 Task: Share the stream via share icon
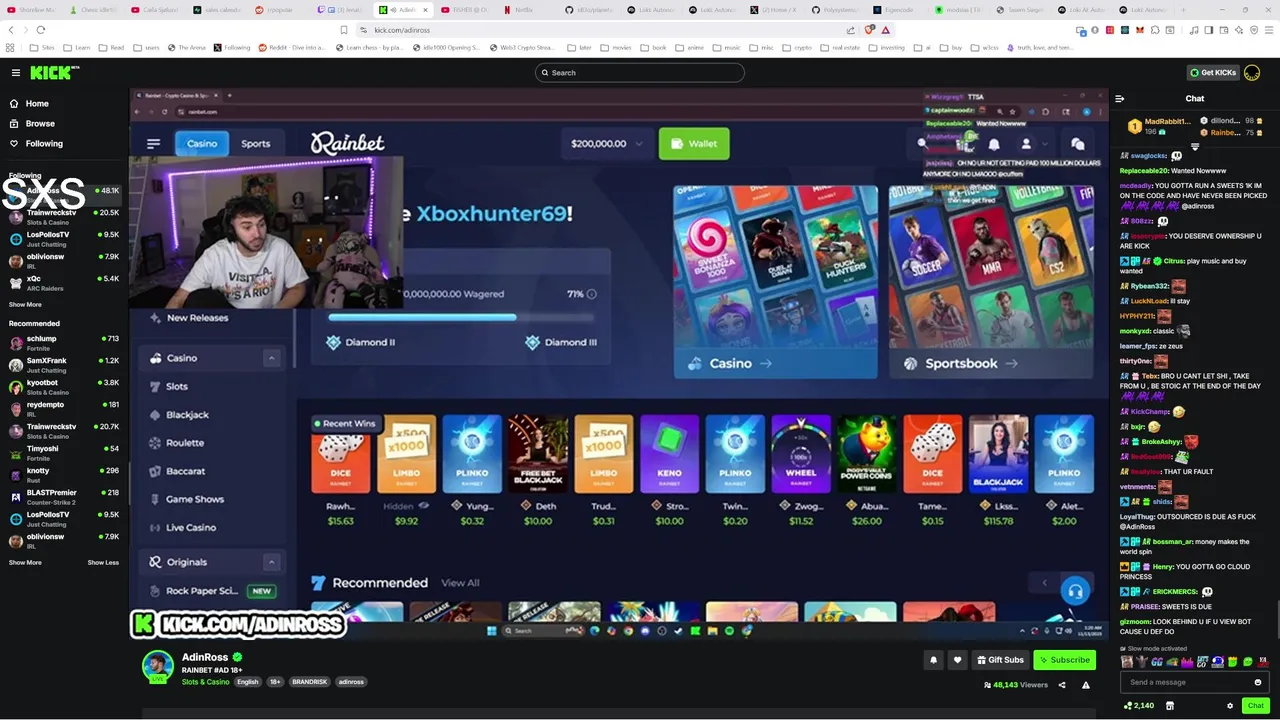1062,685
